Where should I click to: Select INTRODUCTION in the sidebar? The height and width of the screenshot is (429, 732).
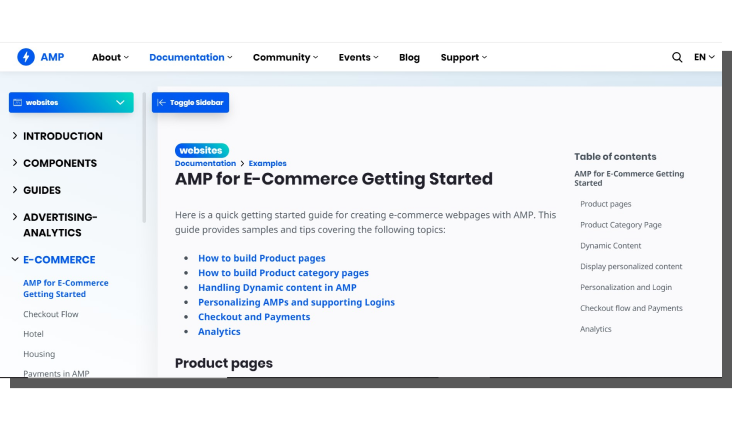click(x=63, y=136)
